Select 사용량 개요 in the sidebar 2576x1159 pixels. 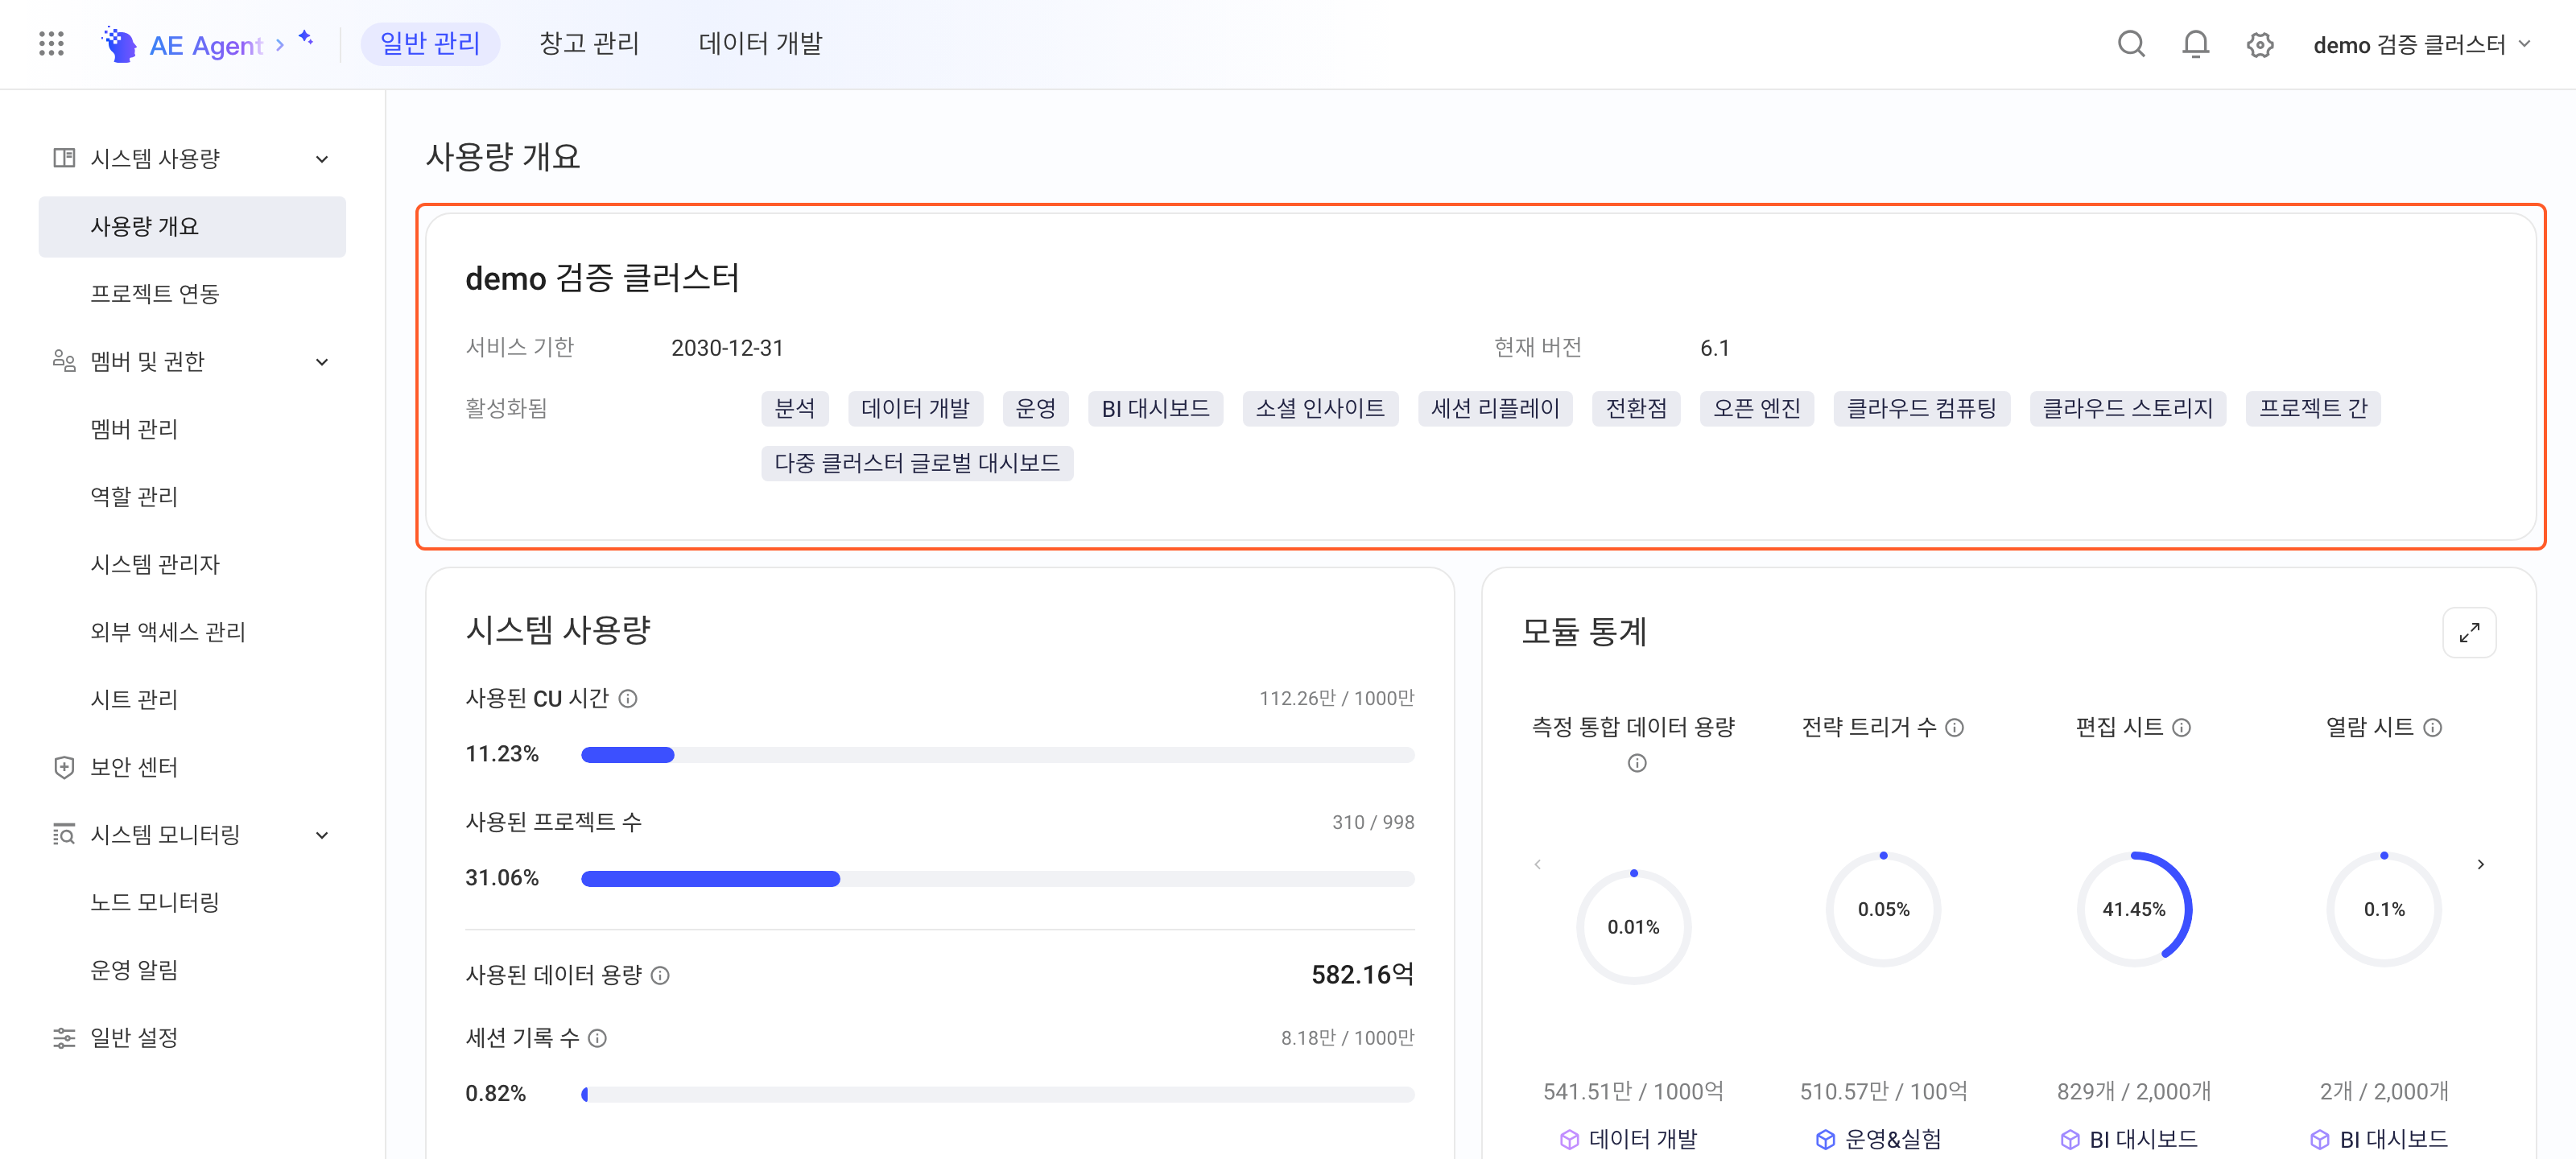point(192,227)
